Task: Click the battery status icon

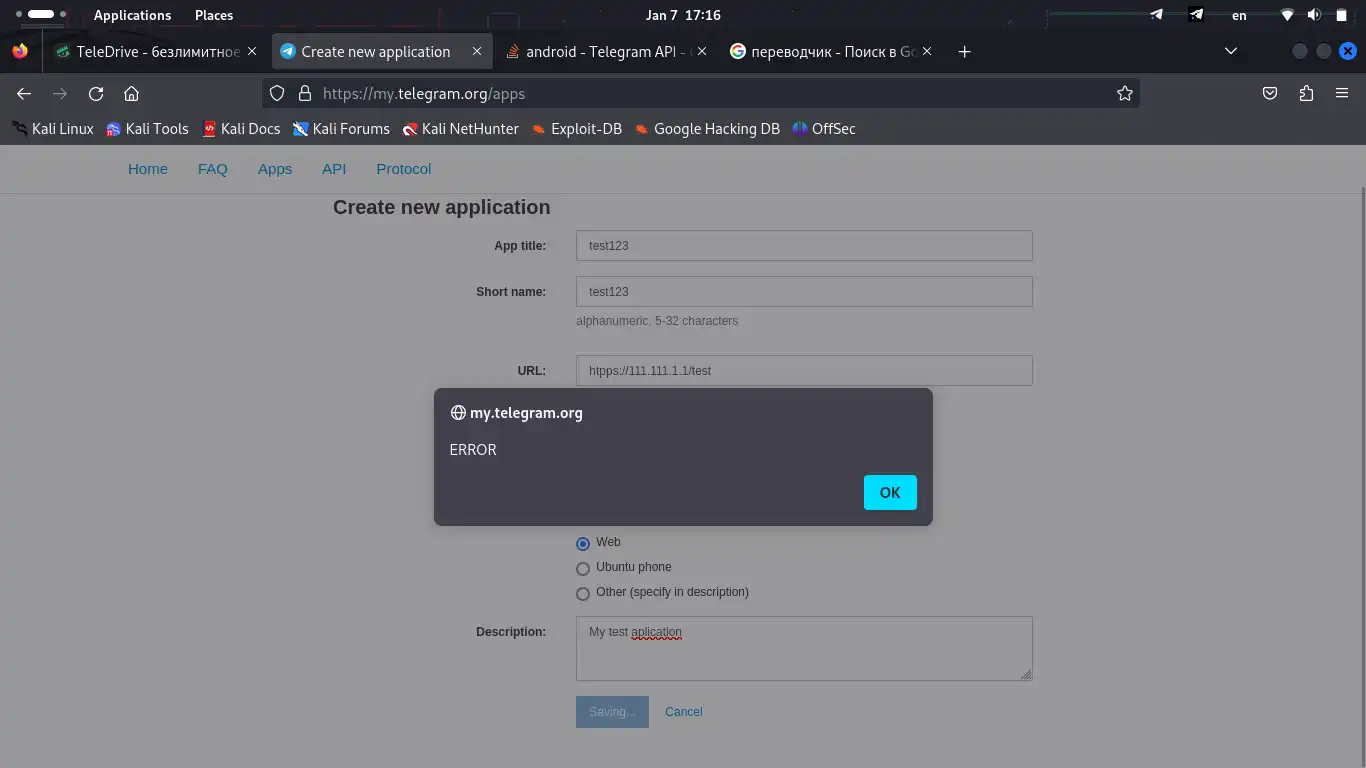Action: pos(1341,15)
